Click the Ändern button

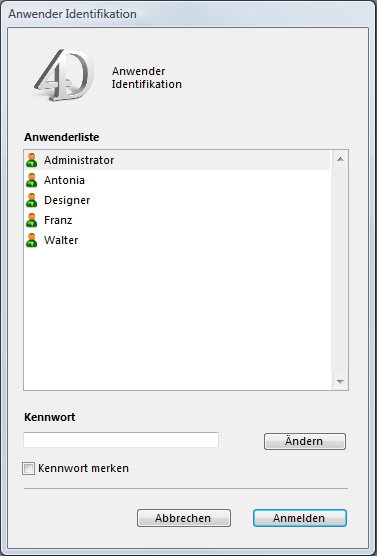pyautogui.click(x=305, y=441)
